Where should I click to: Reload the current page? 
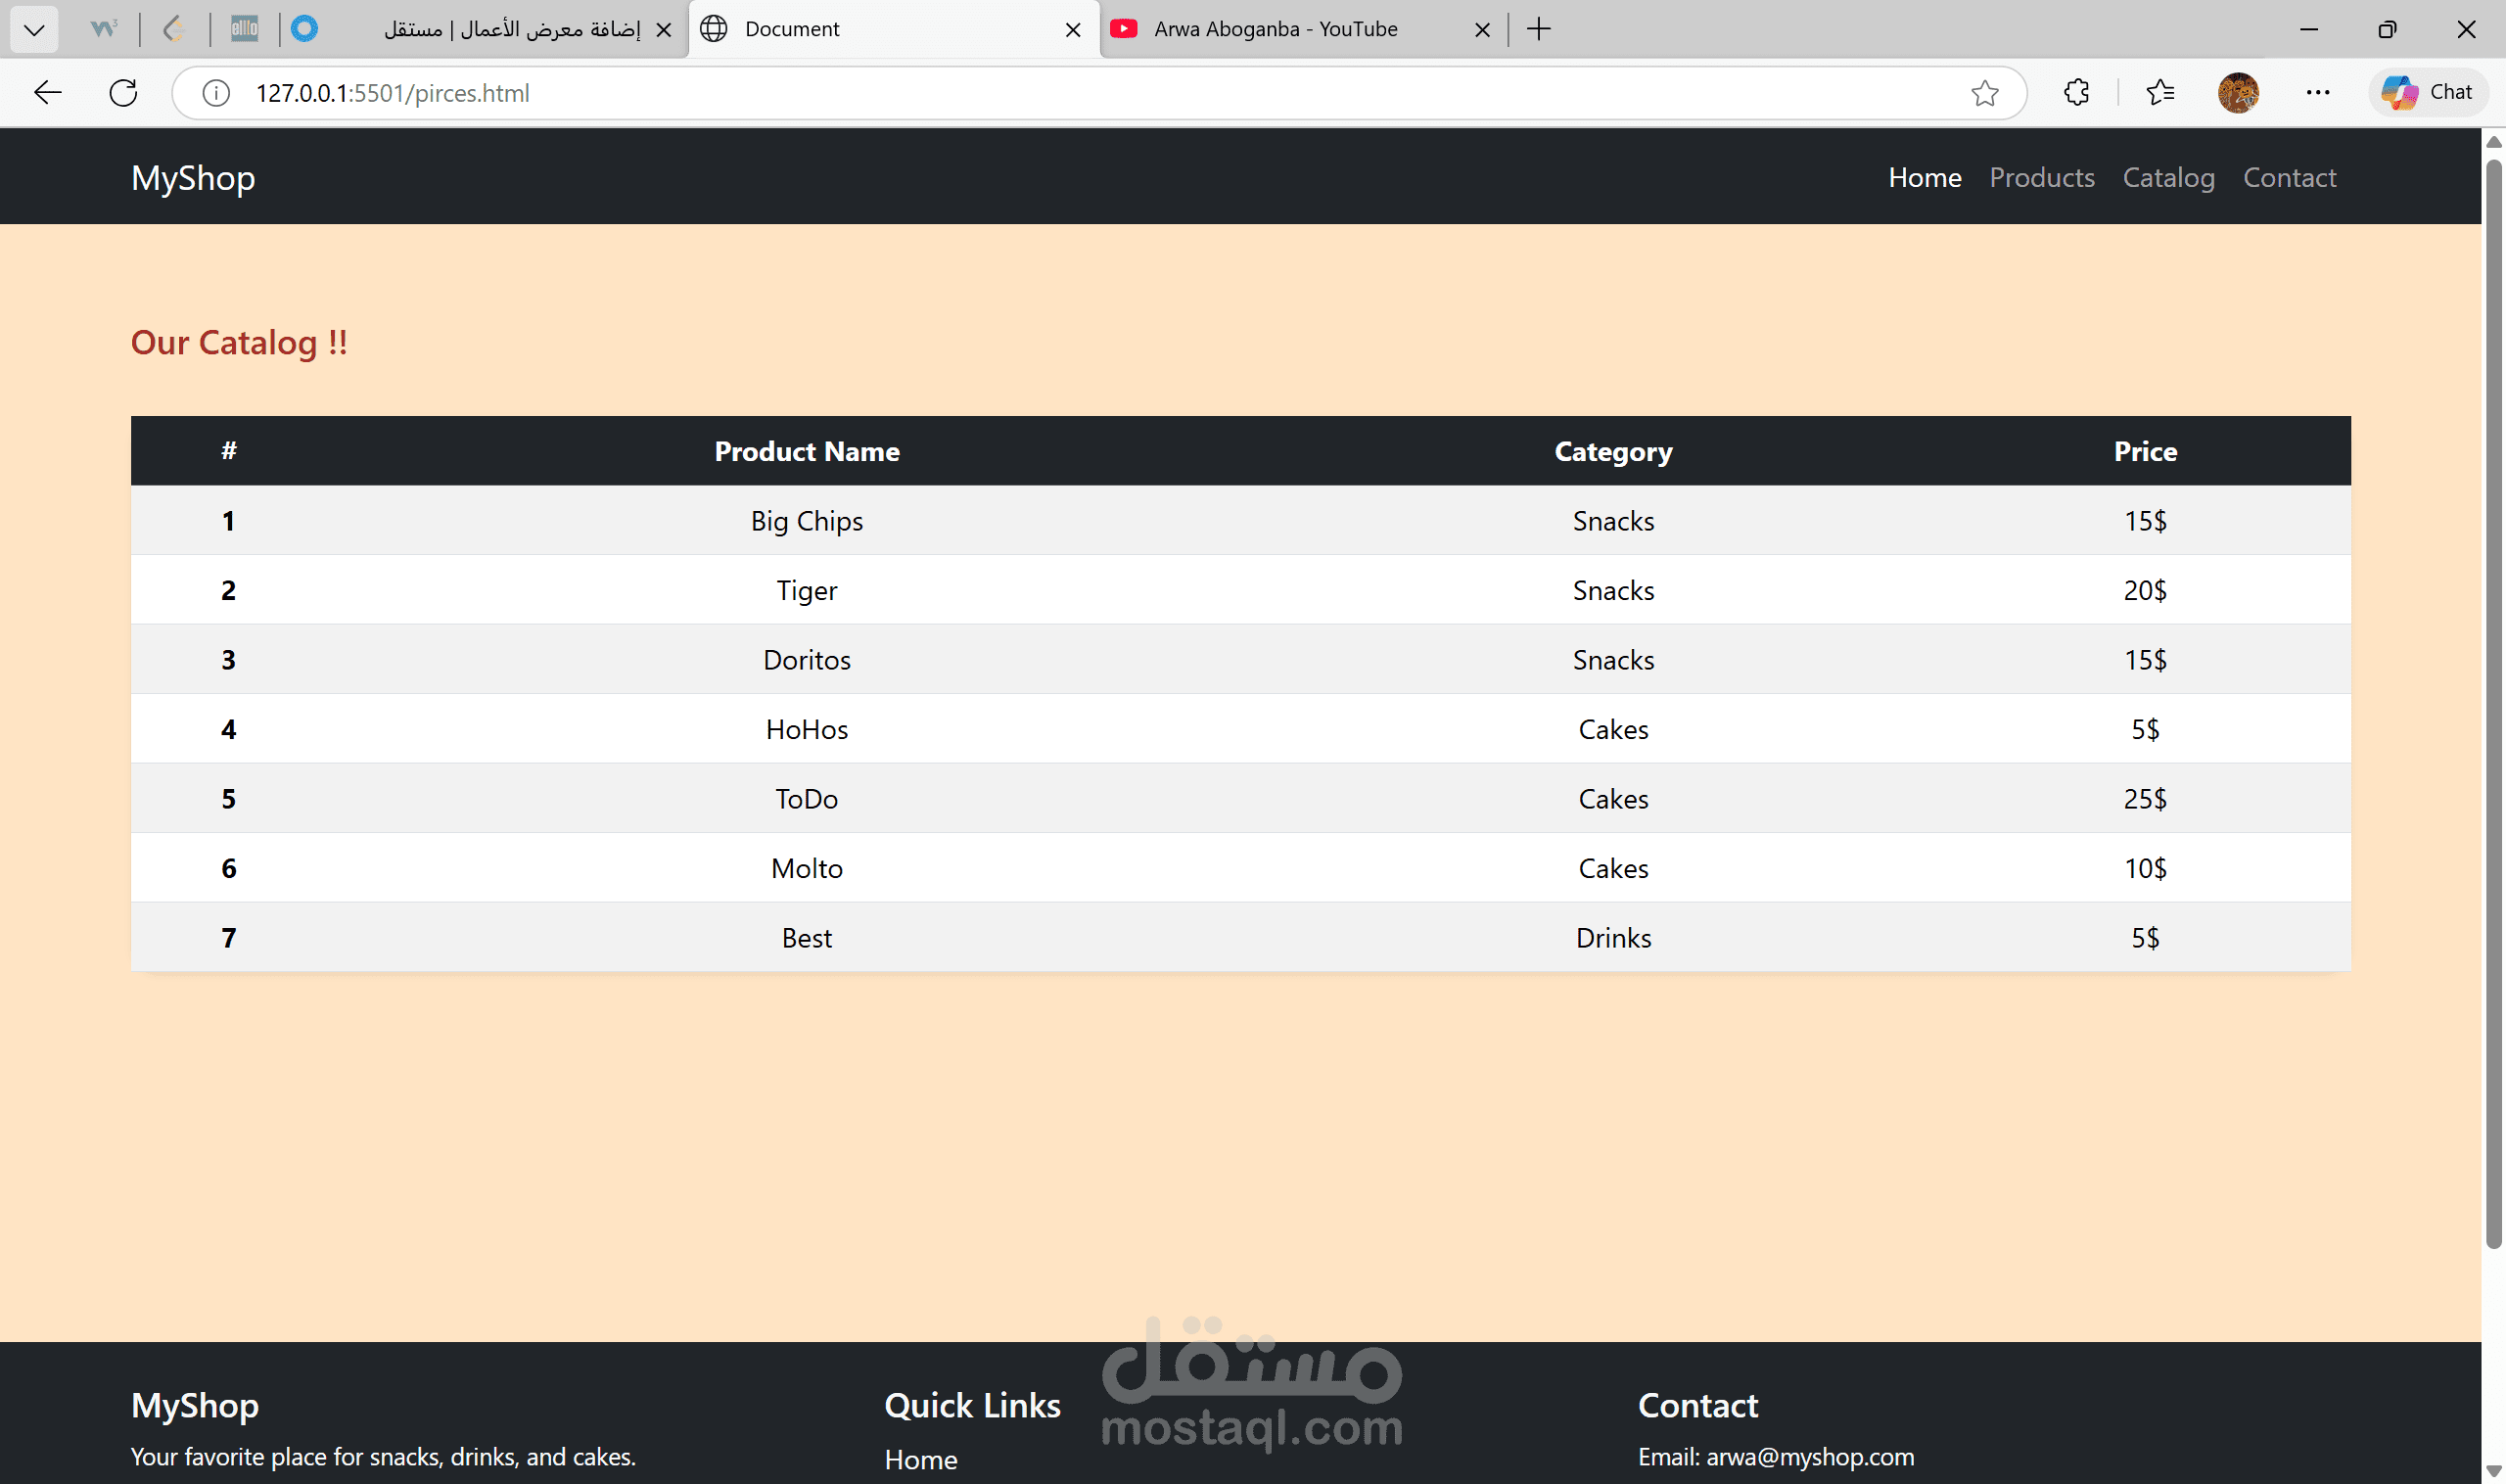pyautogui.click(x=123, y=93)
